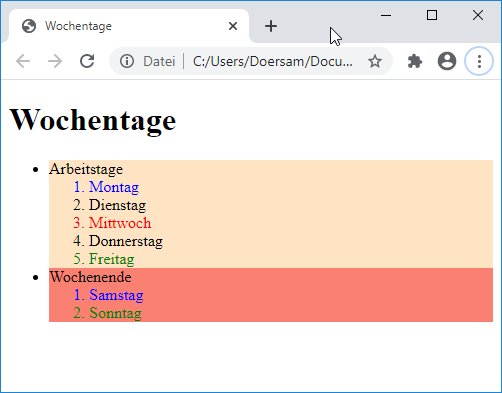Select the Wochentage tab
The height and width of the screenshot is (393, 502).
point(128,26)
